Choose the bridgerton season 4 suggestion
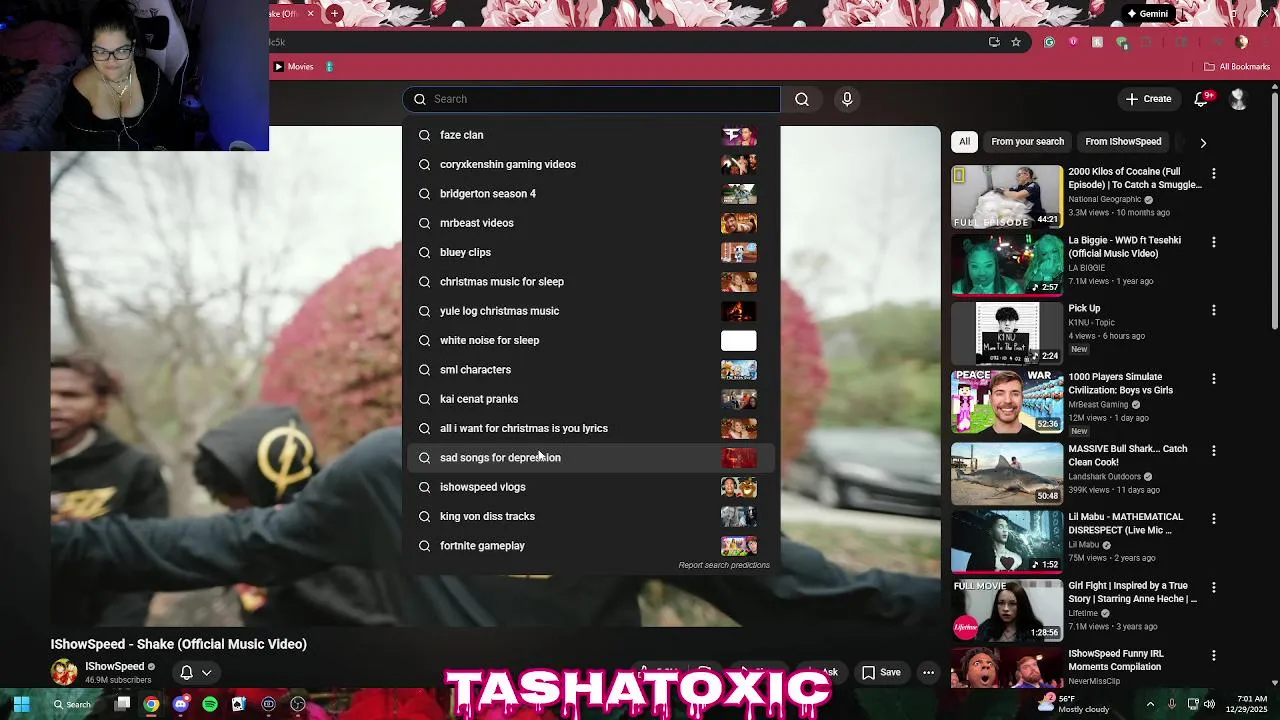The width and height of the screenshot is (1280, 720). pos(591,194)
